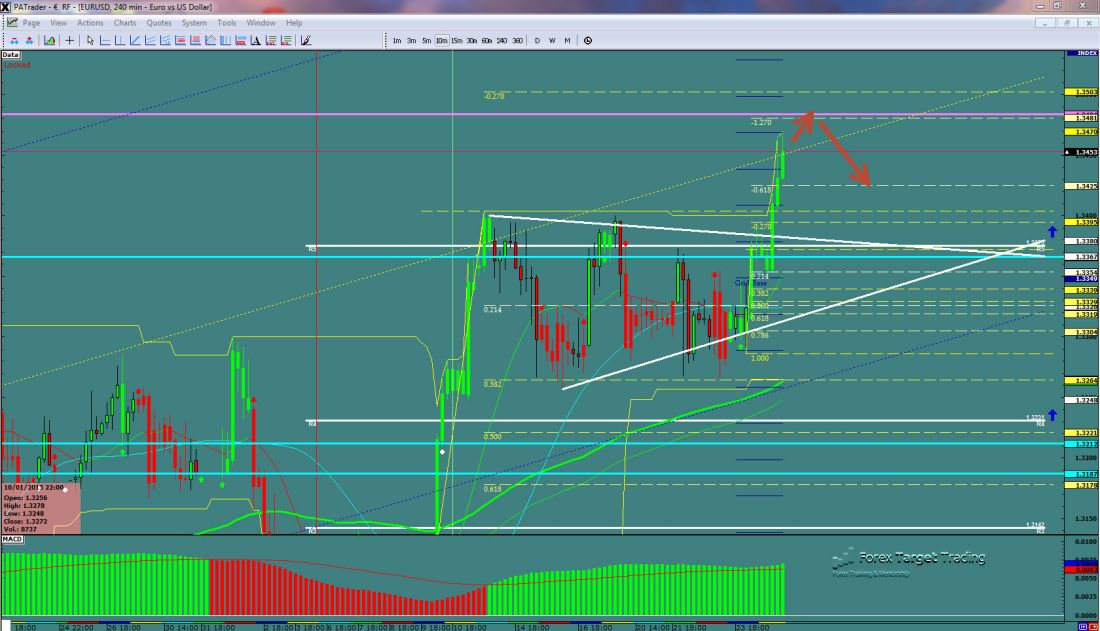Expand the System menu
Viewport: 1100px width, 631px height.
[x=193, y=22]
